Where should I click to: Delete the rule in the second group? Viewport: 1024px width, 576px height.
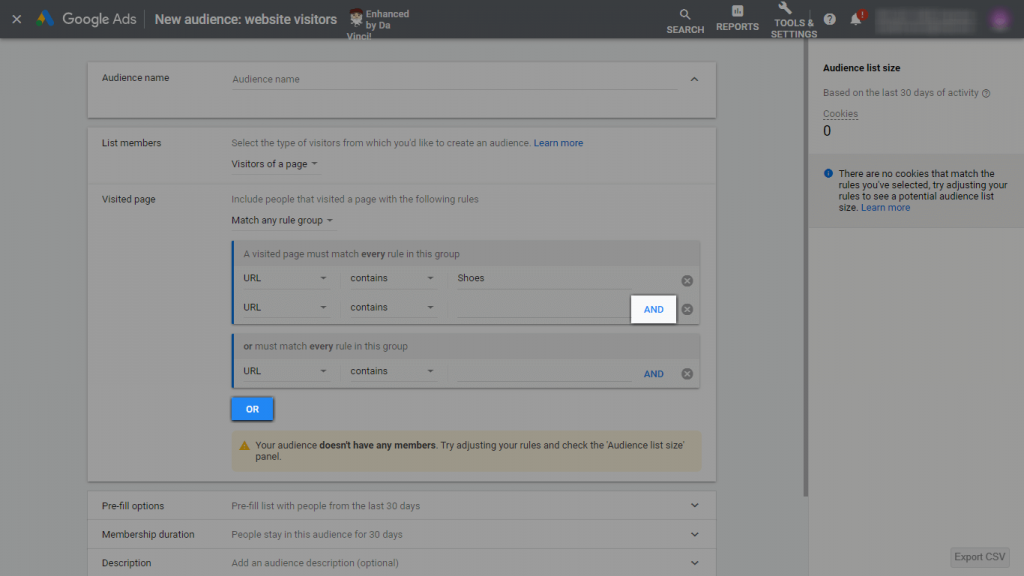687,374
